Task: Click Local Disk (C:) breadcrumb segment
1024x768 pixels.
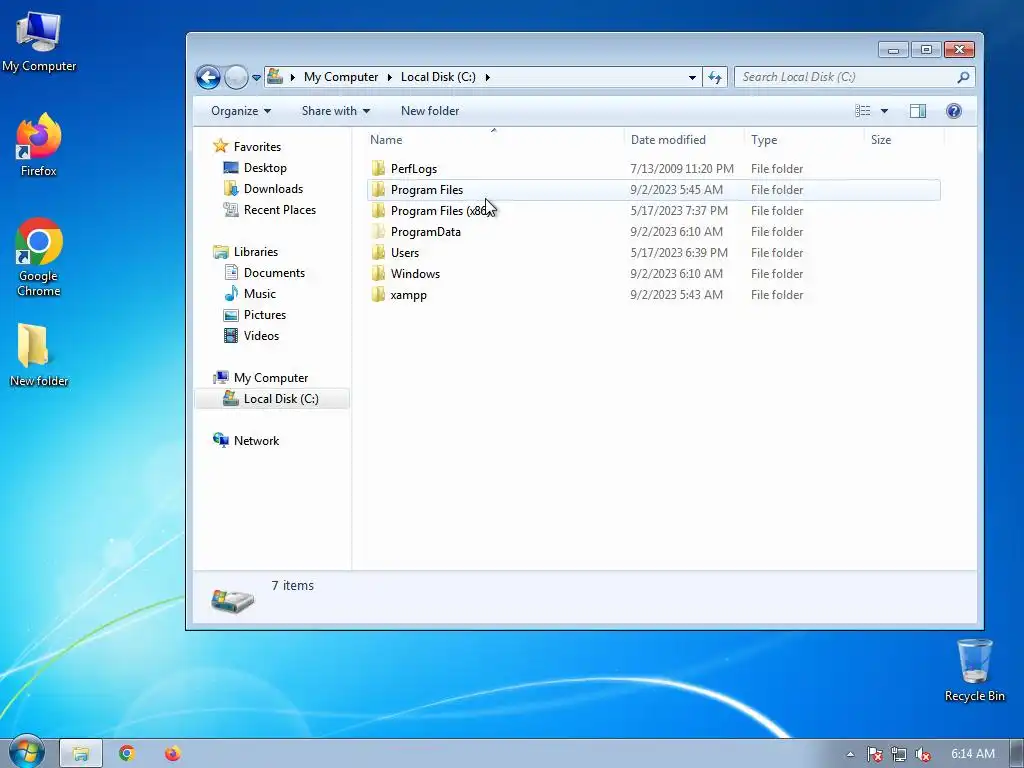Action: pyautogui.click(x=438, y=77)
